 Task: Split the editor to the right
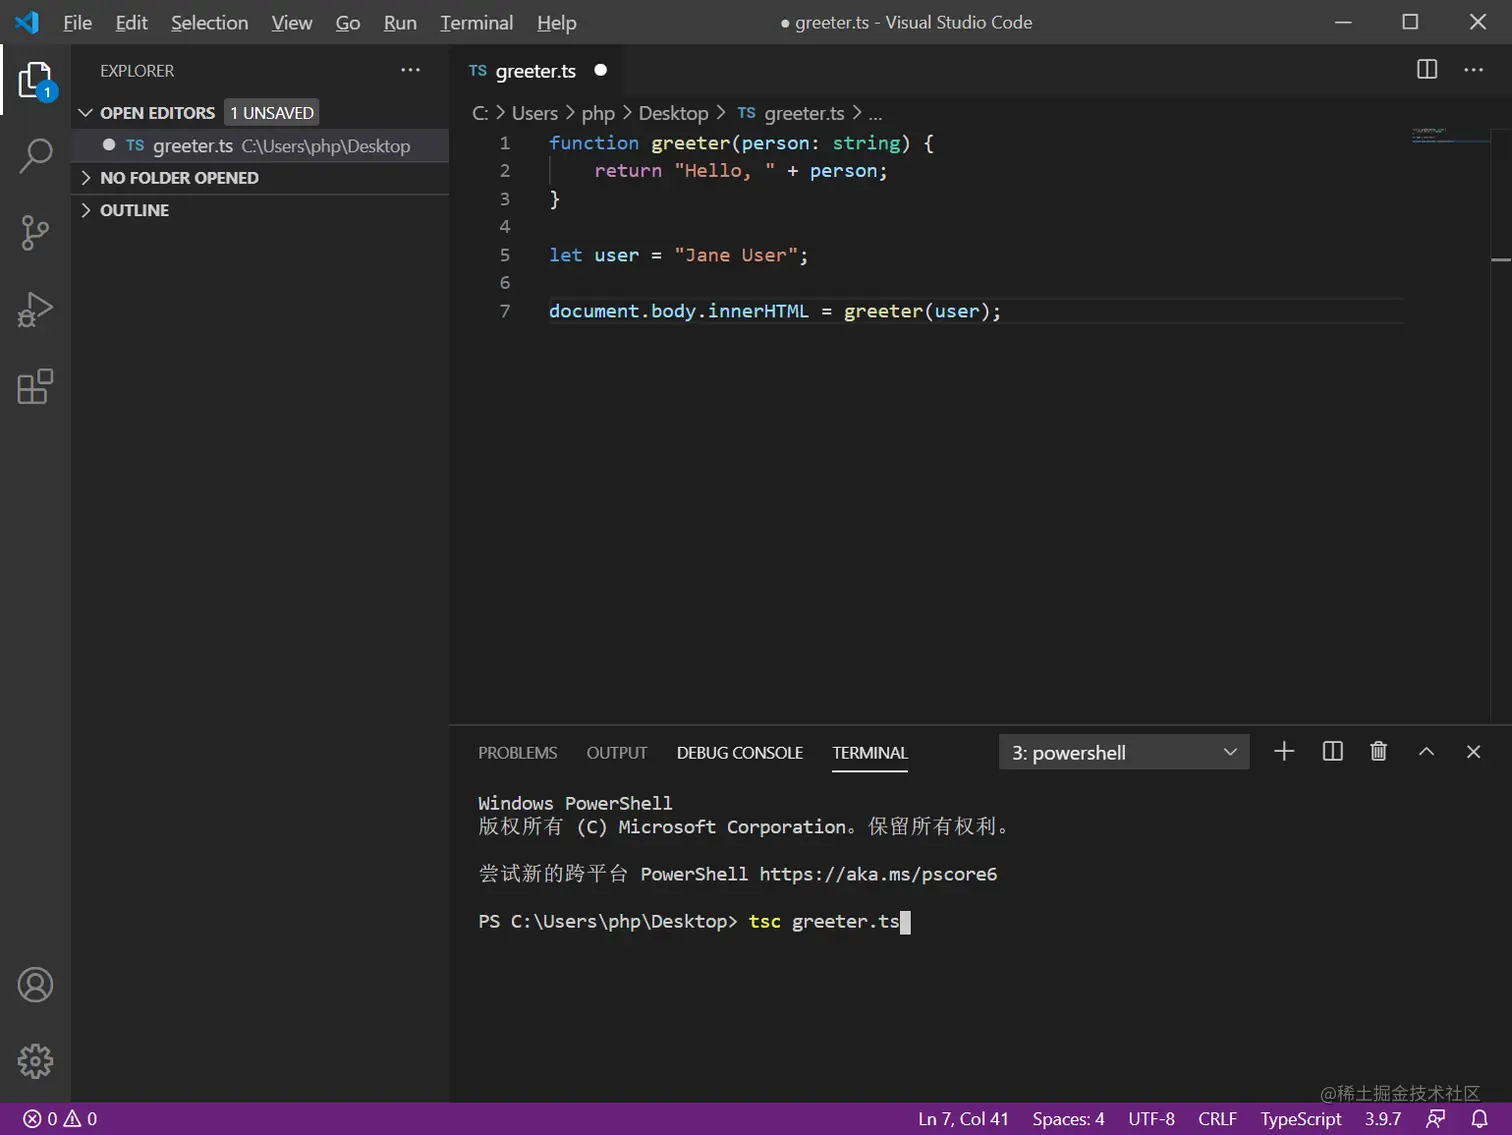1427,69
